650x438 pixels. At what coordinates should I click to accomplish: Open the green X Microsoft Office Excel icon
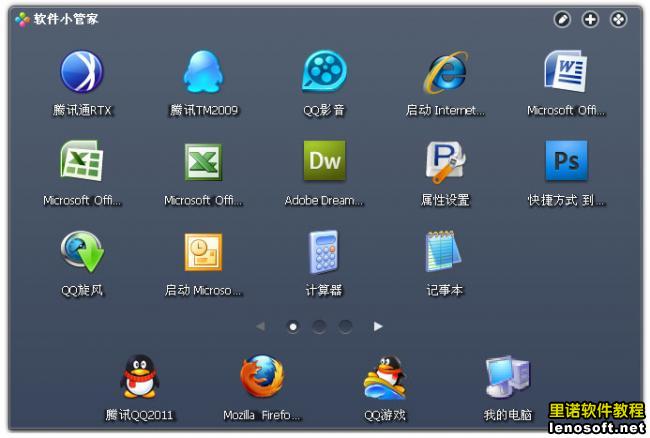[x=203, y=162]
